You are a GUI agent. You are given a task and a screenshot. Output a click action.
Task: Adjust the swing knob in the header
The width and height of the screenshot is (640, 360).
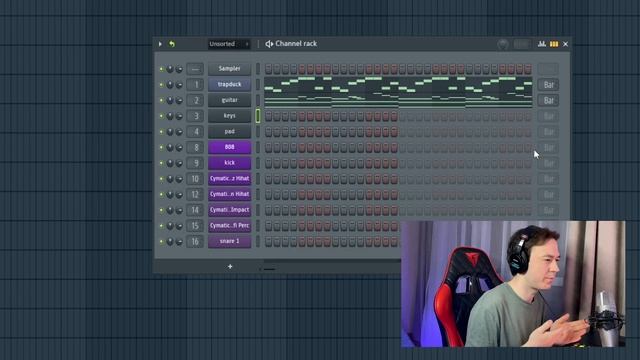point(502,44)
